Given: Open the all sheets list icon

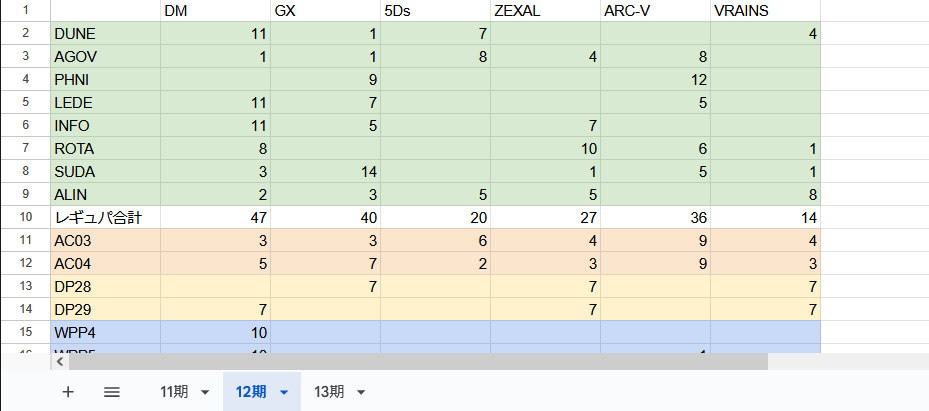Looking at the screenshot, I should point(112,392).
